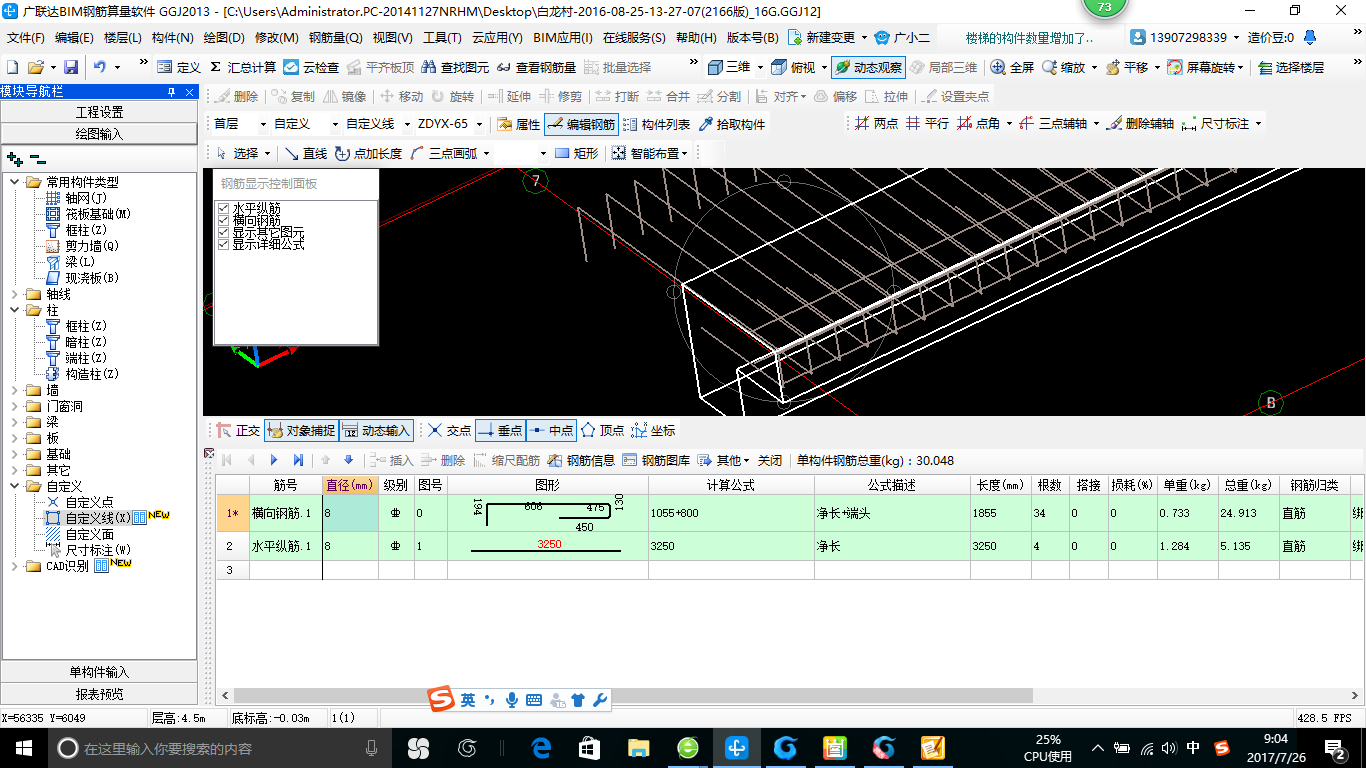
Task: Open 构件列表 component list
Action: pos(656,124)
